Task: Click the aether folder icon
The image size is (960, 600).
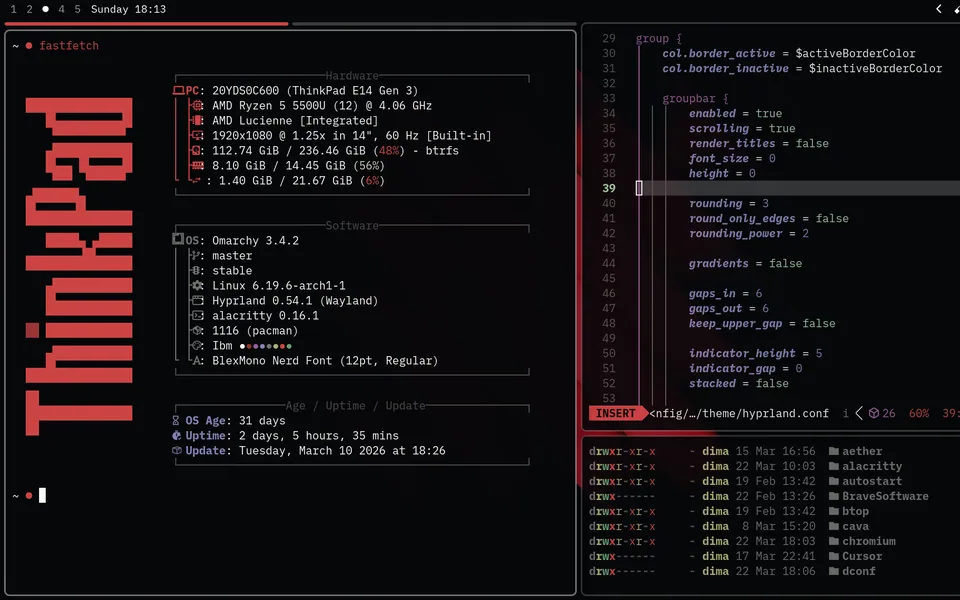Action: point(833,451)
